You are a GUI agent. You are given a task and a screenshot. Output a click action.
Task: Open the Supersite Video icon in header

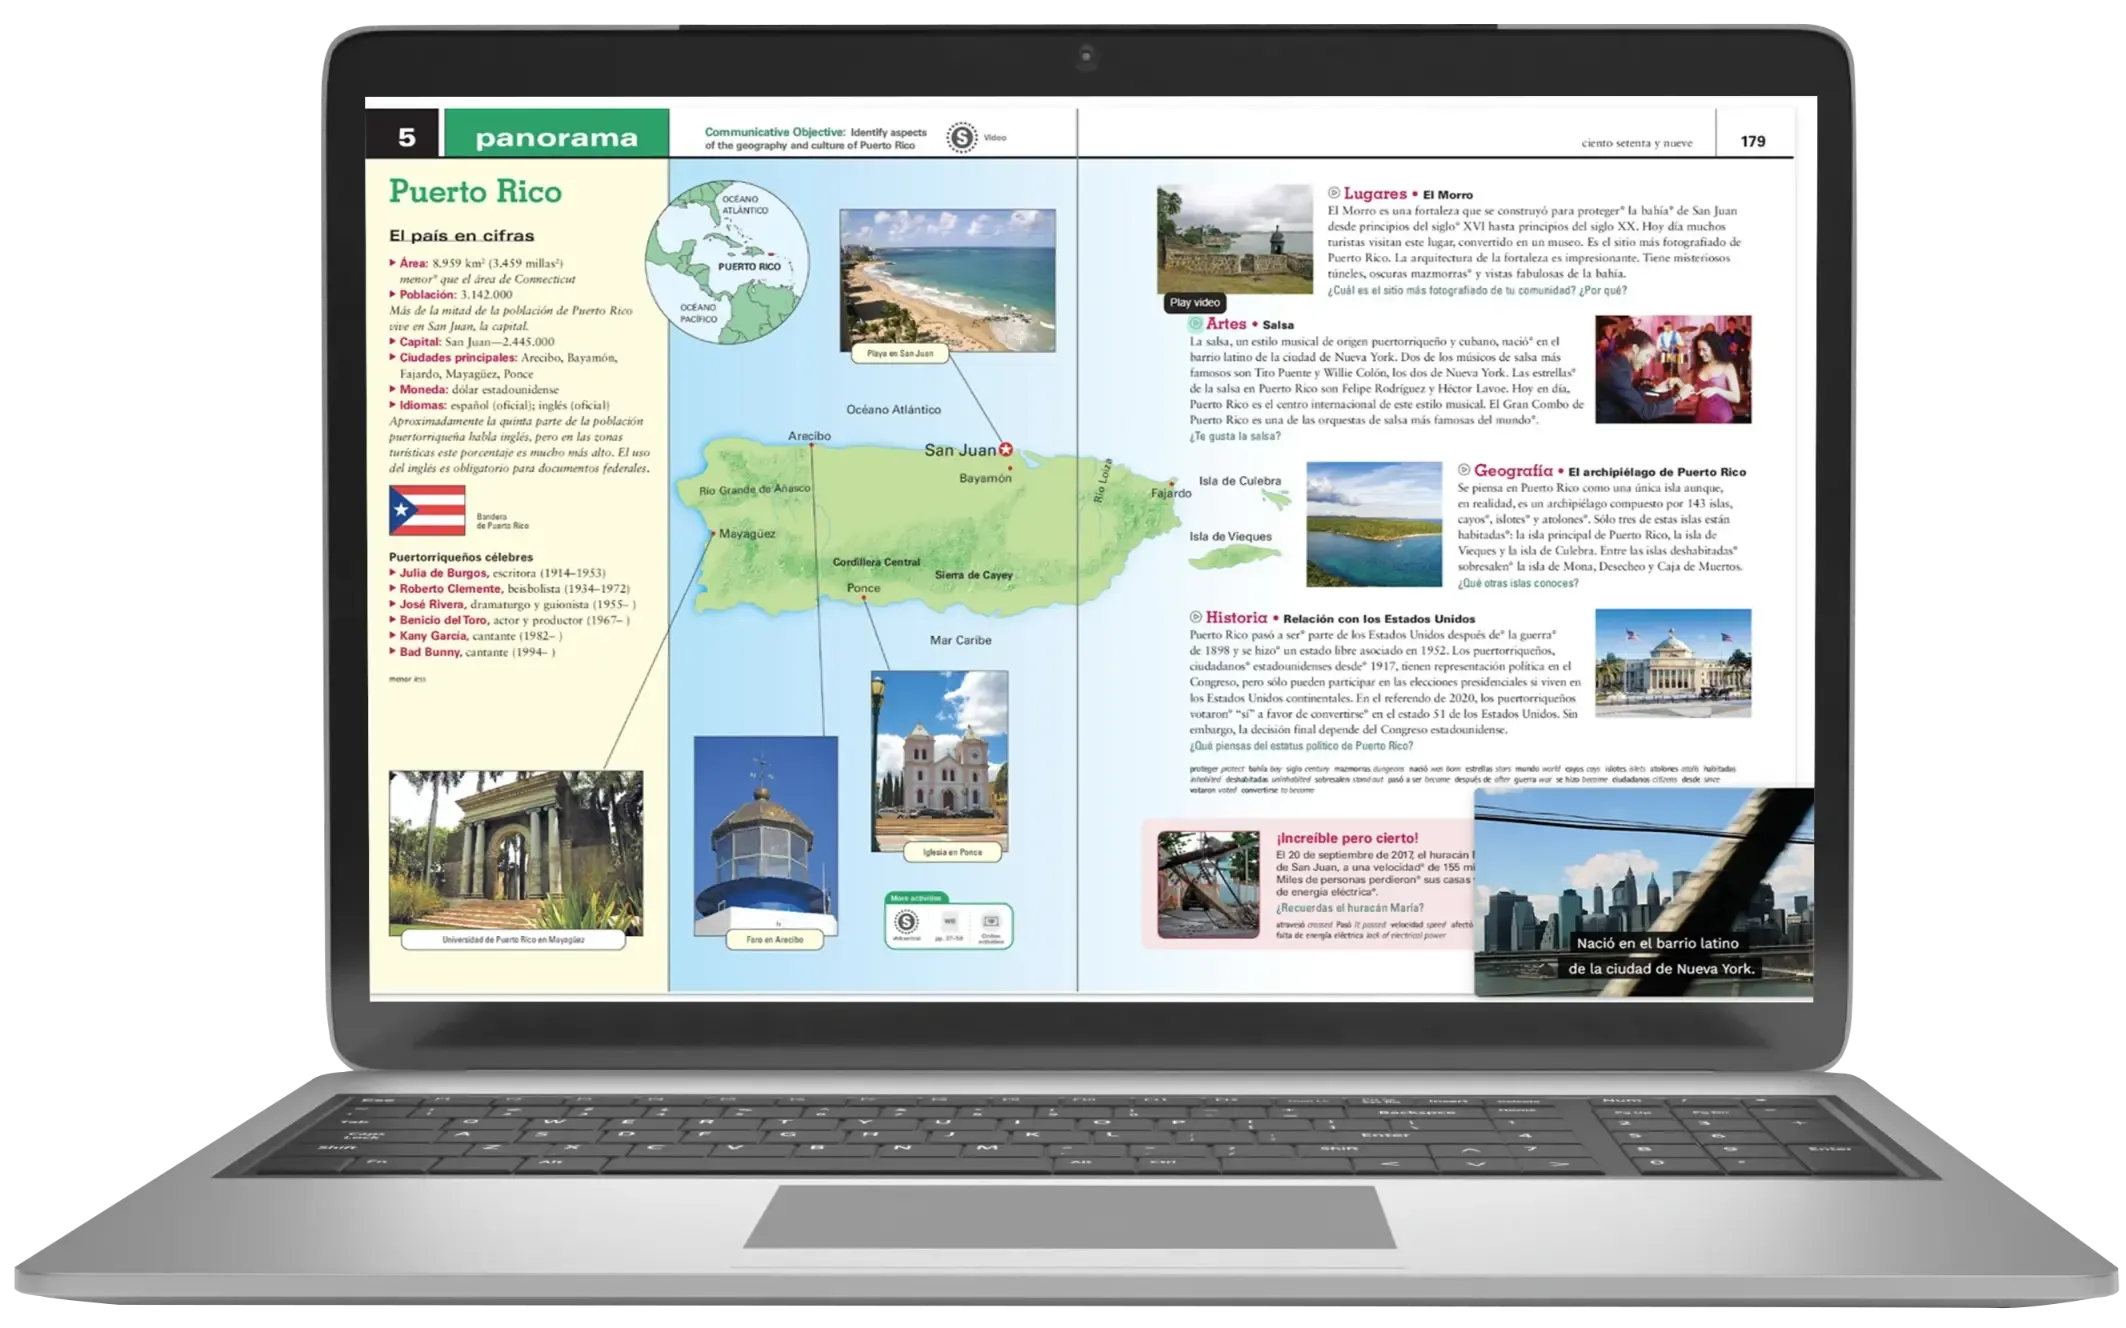pyautogui.click(x=962, y=137)
